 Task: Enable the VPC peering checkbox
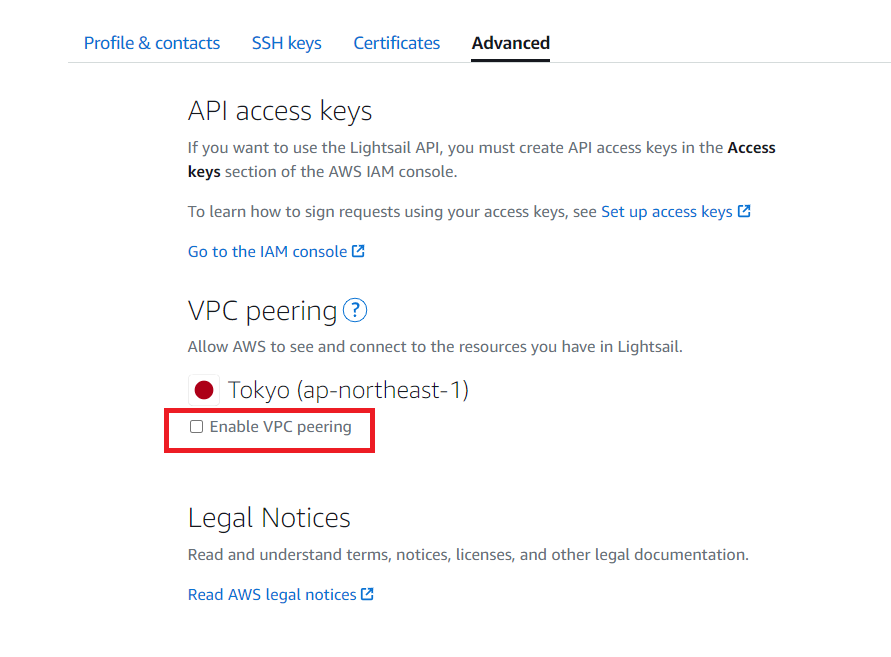coord(196,426)
